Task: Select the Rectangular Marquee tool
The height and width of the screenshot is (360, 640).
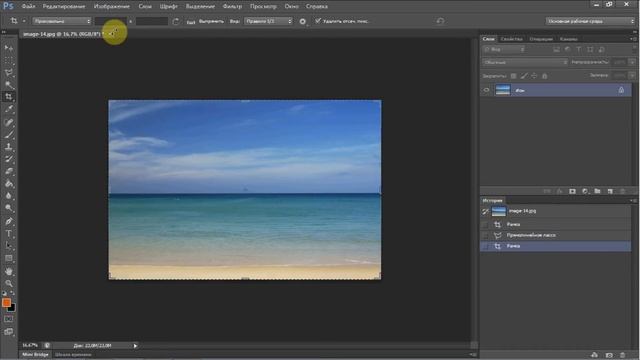Action: (x=9, y=60)
